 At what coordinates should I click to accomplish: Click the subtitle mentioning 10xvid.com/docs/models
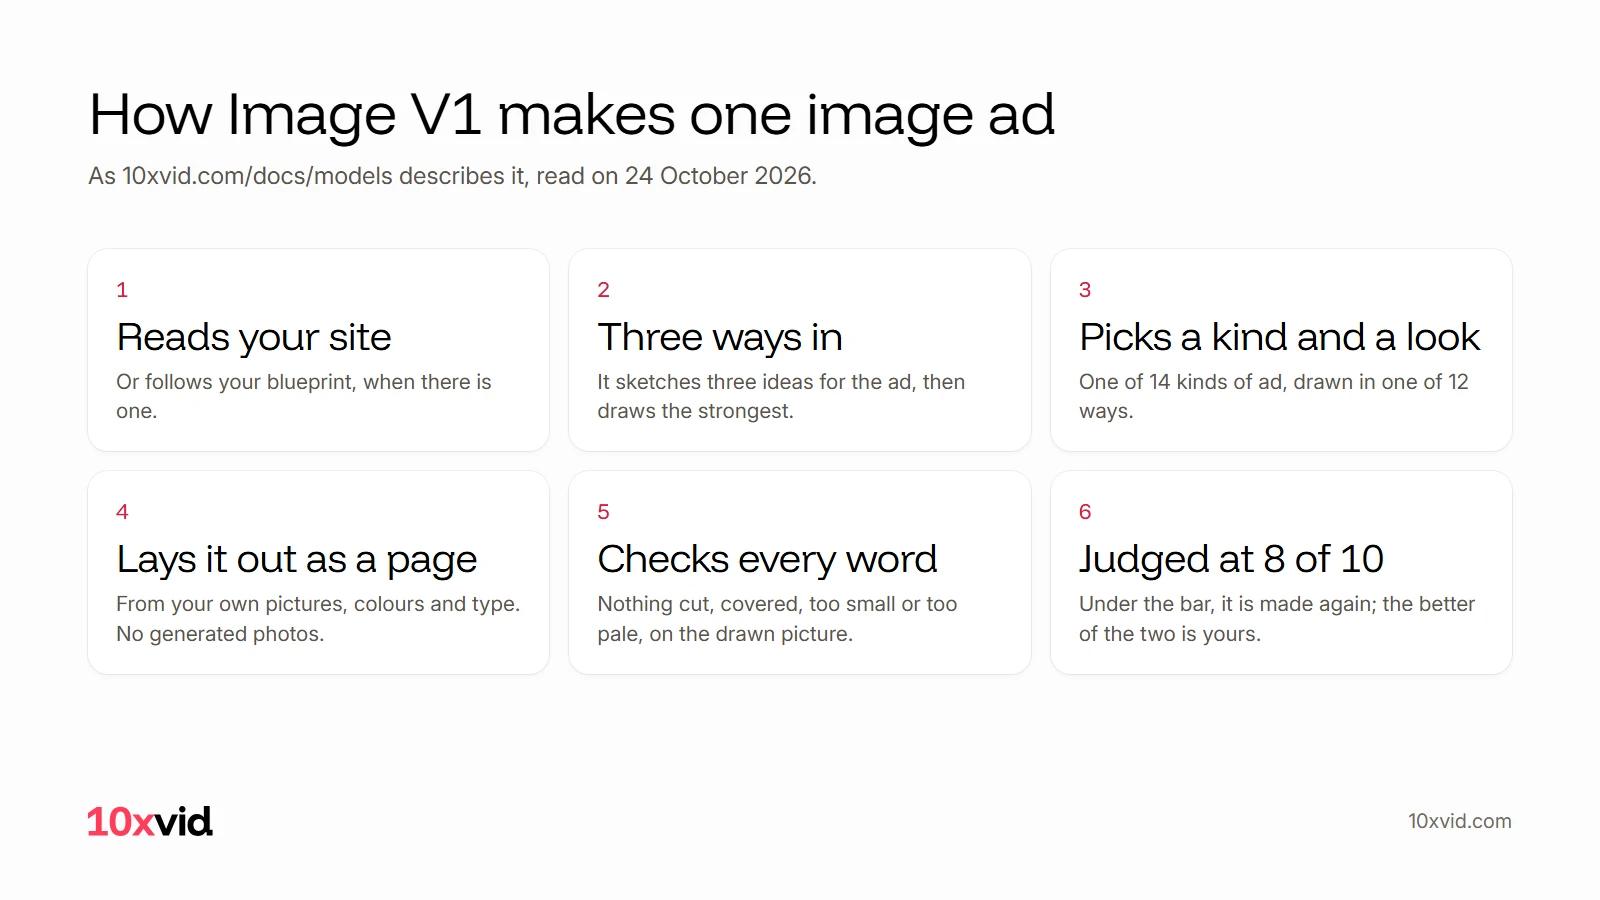pyautogui.click(x=453, y=176)
